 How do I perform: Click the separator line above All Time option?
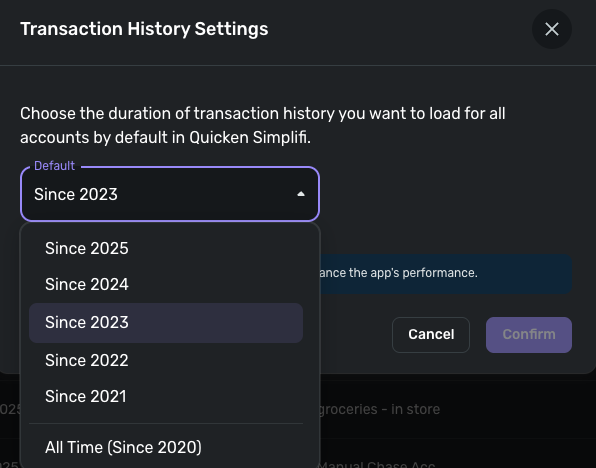point(166,423)
